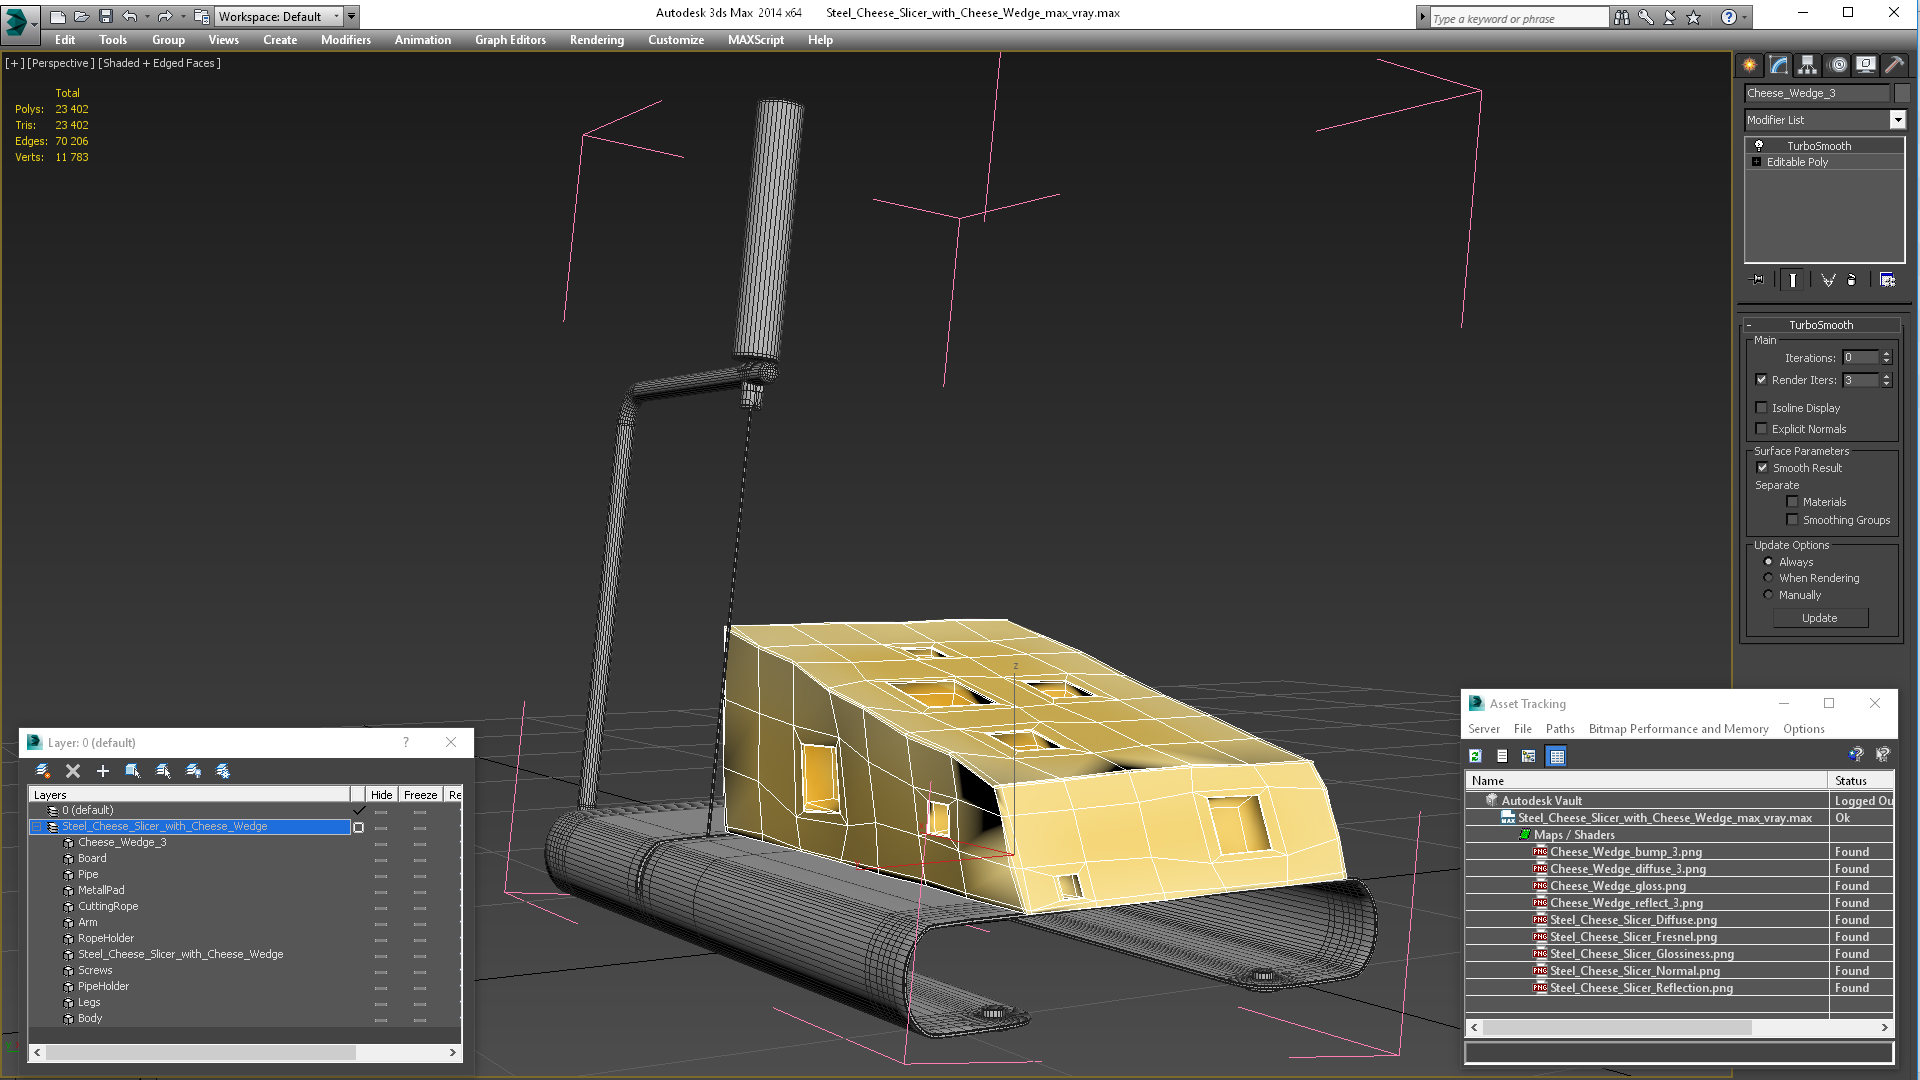
Task: Click the Project Folder icon in quick access toolbar
Action: tap(201, 16)
